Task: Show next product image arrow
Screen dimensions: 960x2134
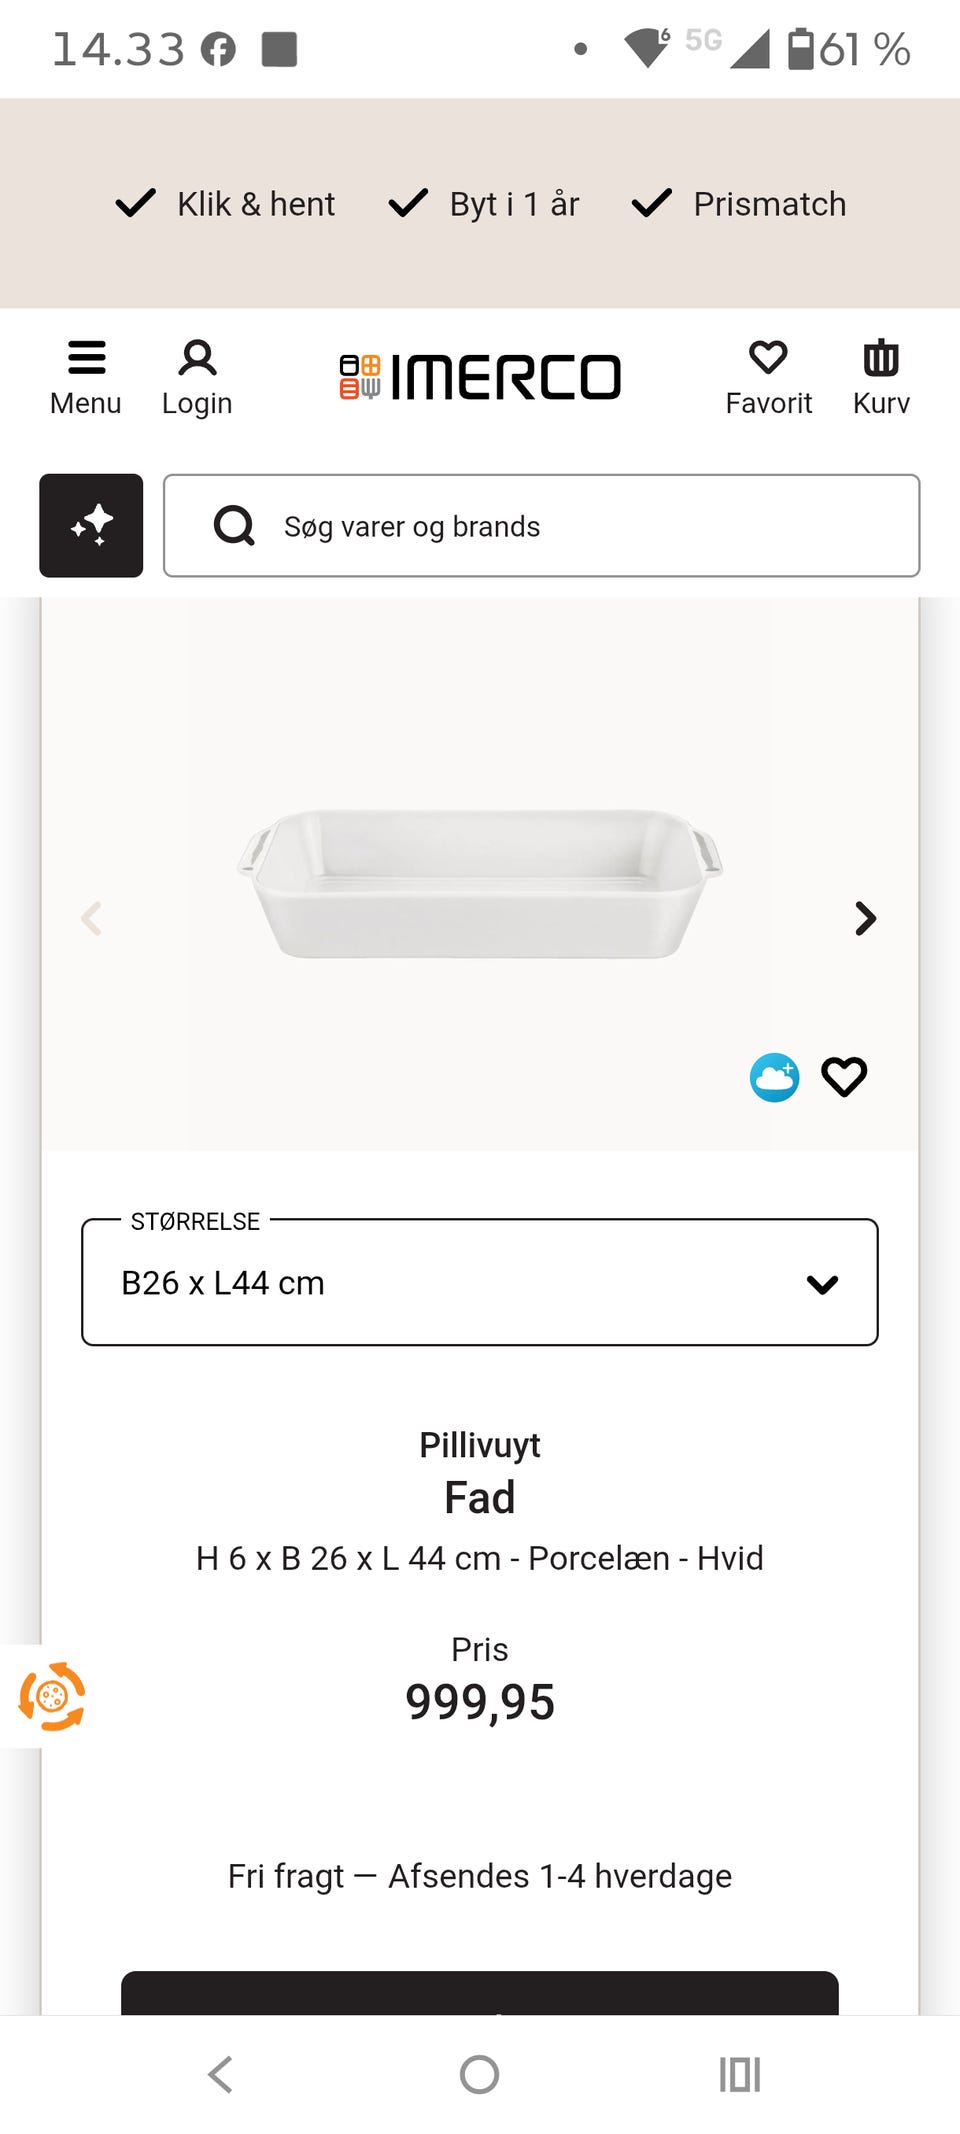Action: click(866, 918)
